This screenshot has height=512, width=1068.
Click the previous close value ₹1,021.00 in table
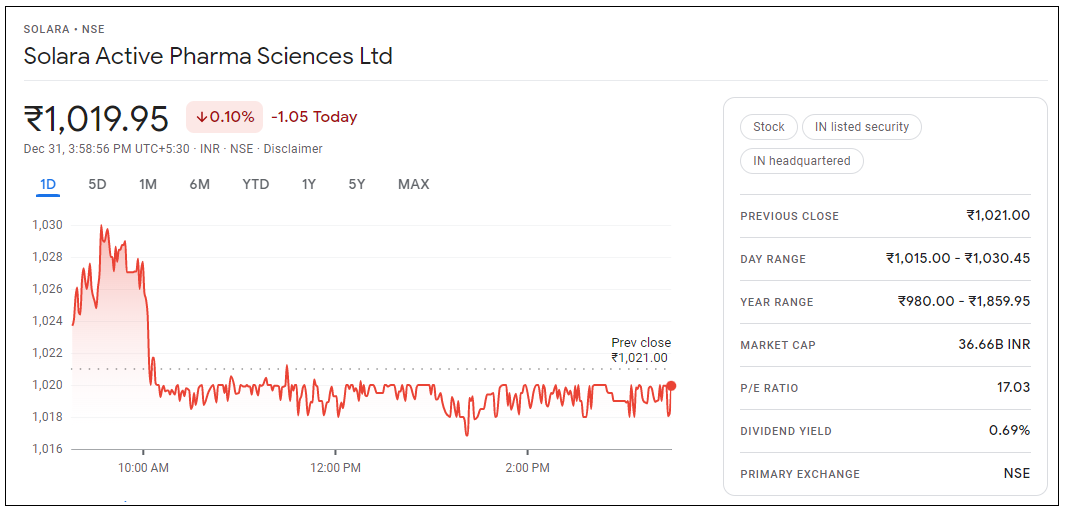point(998,215)
